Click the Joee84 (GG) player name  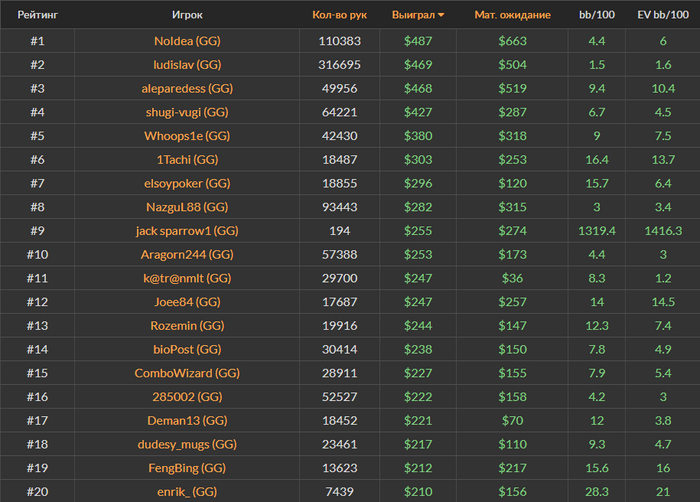187,301
